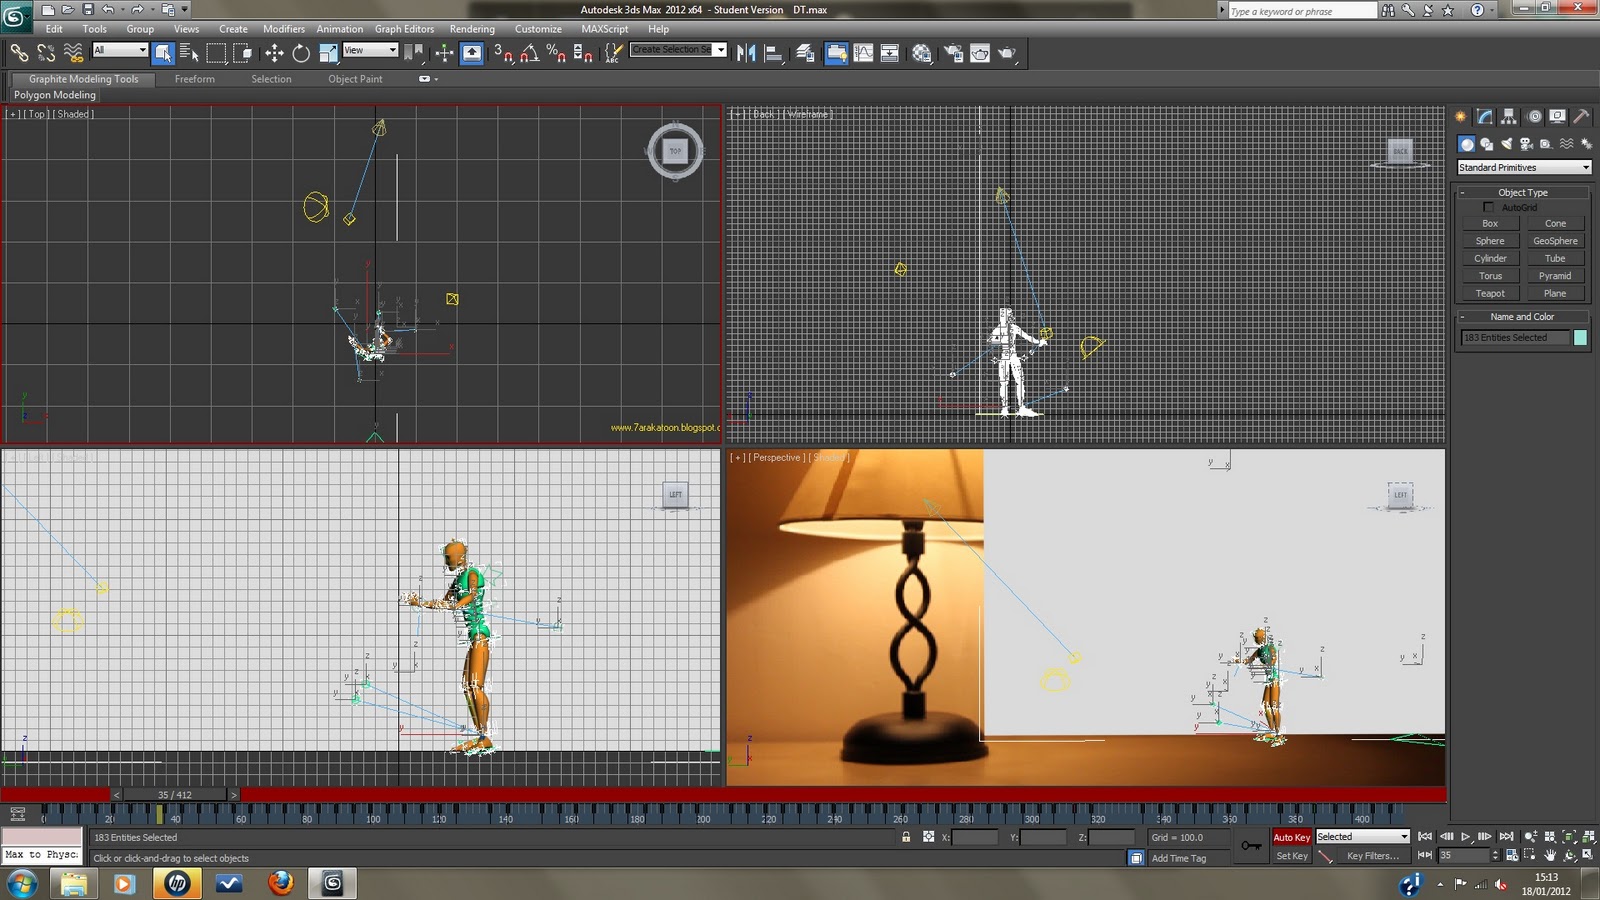Open the Animation menu

coord(339,29)
